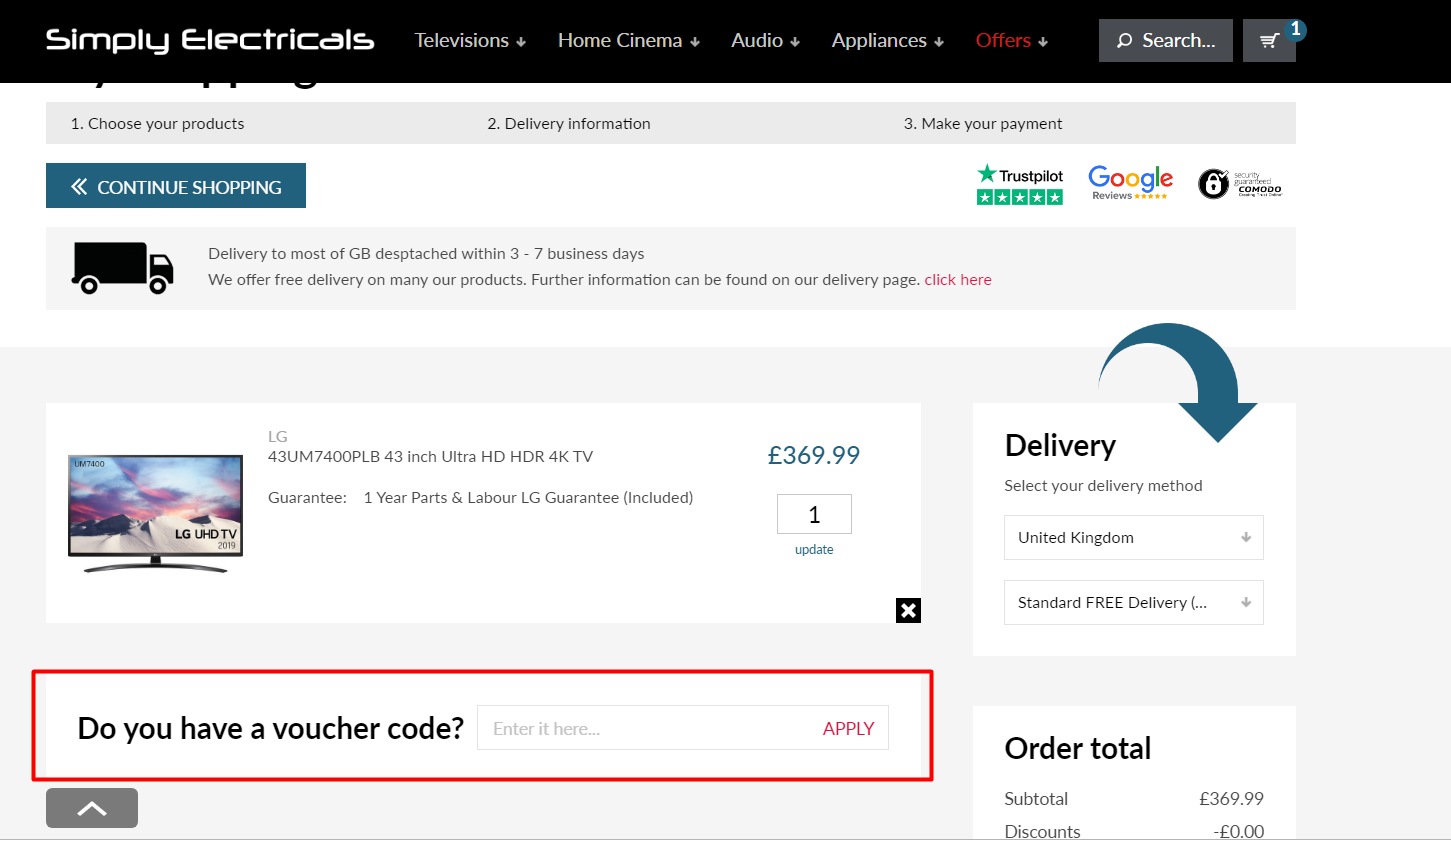Open the Offers menu
The width and height of the screenshot is (1451, 841).
[x=1004, y=40]
